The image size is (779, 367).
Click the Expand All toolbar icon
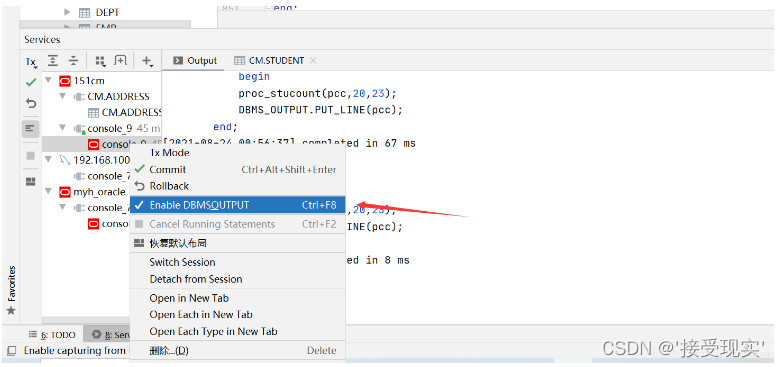(53, 61)
